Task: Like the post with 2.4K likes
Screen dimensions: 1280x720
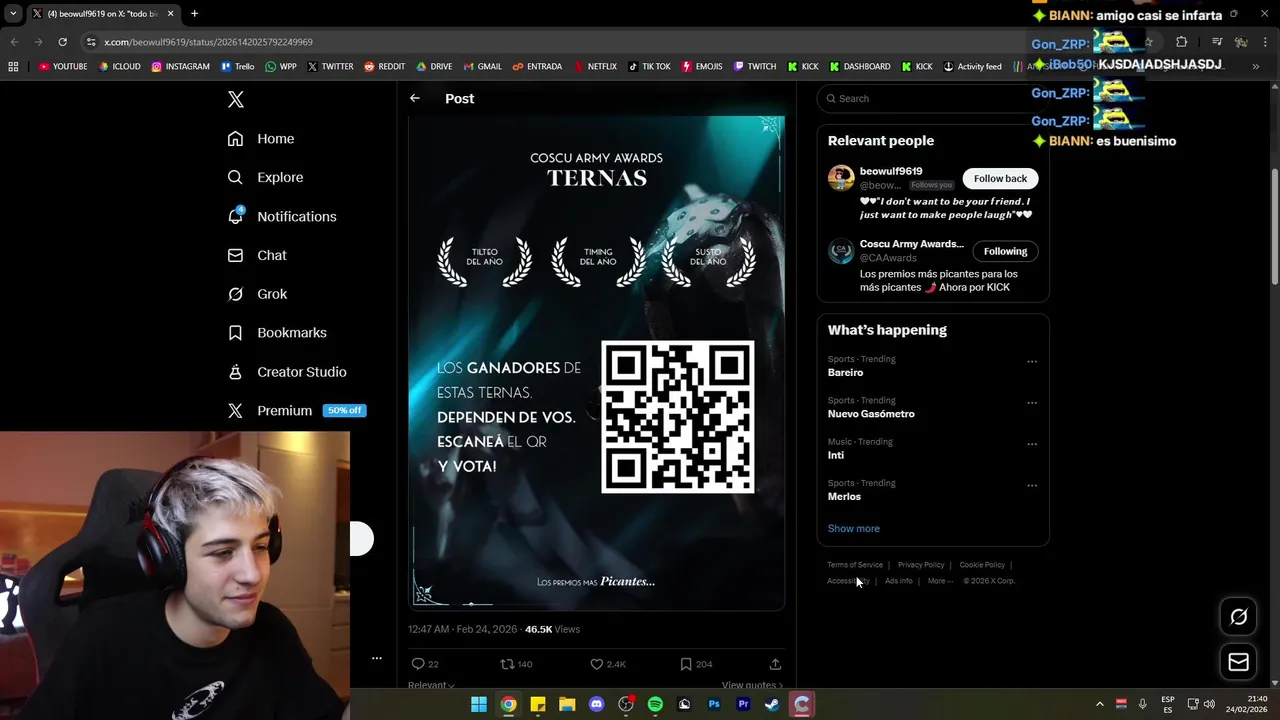Action: pyautogui.click(x=596, y=664)
